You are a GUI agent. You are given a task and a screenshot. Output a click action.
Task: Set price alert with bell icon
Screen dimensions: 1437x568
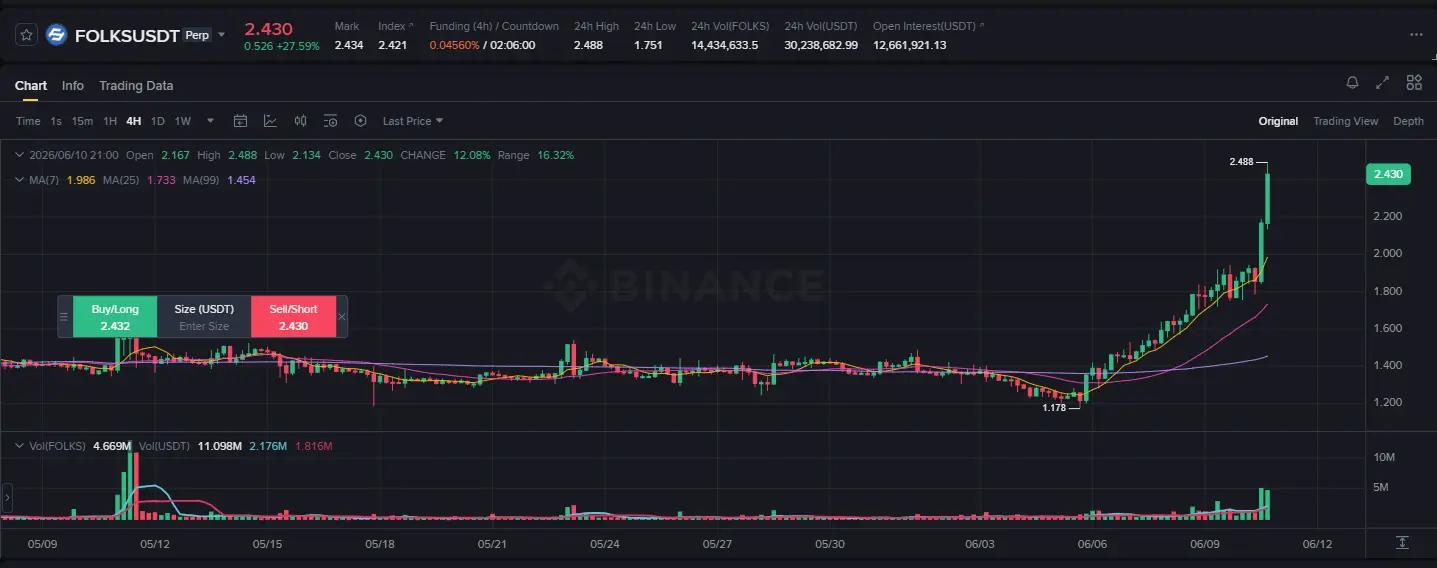point(1352,83)
